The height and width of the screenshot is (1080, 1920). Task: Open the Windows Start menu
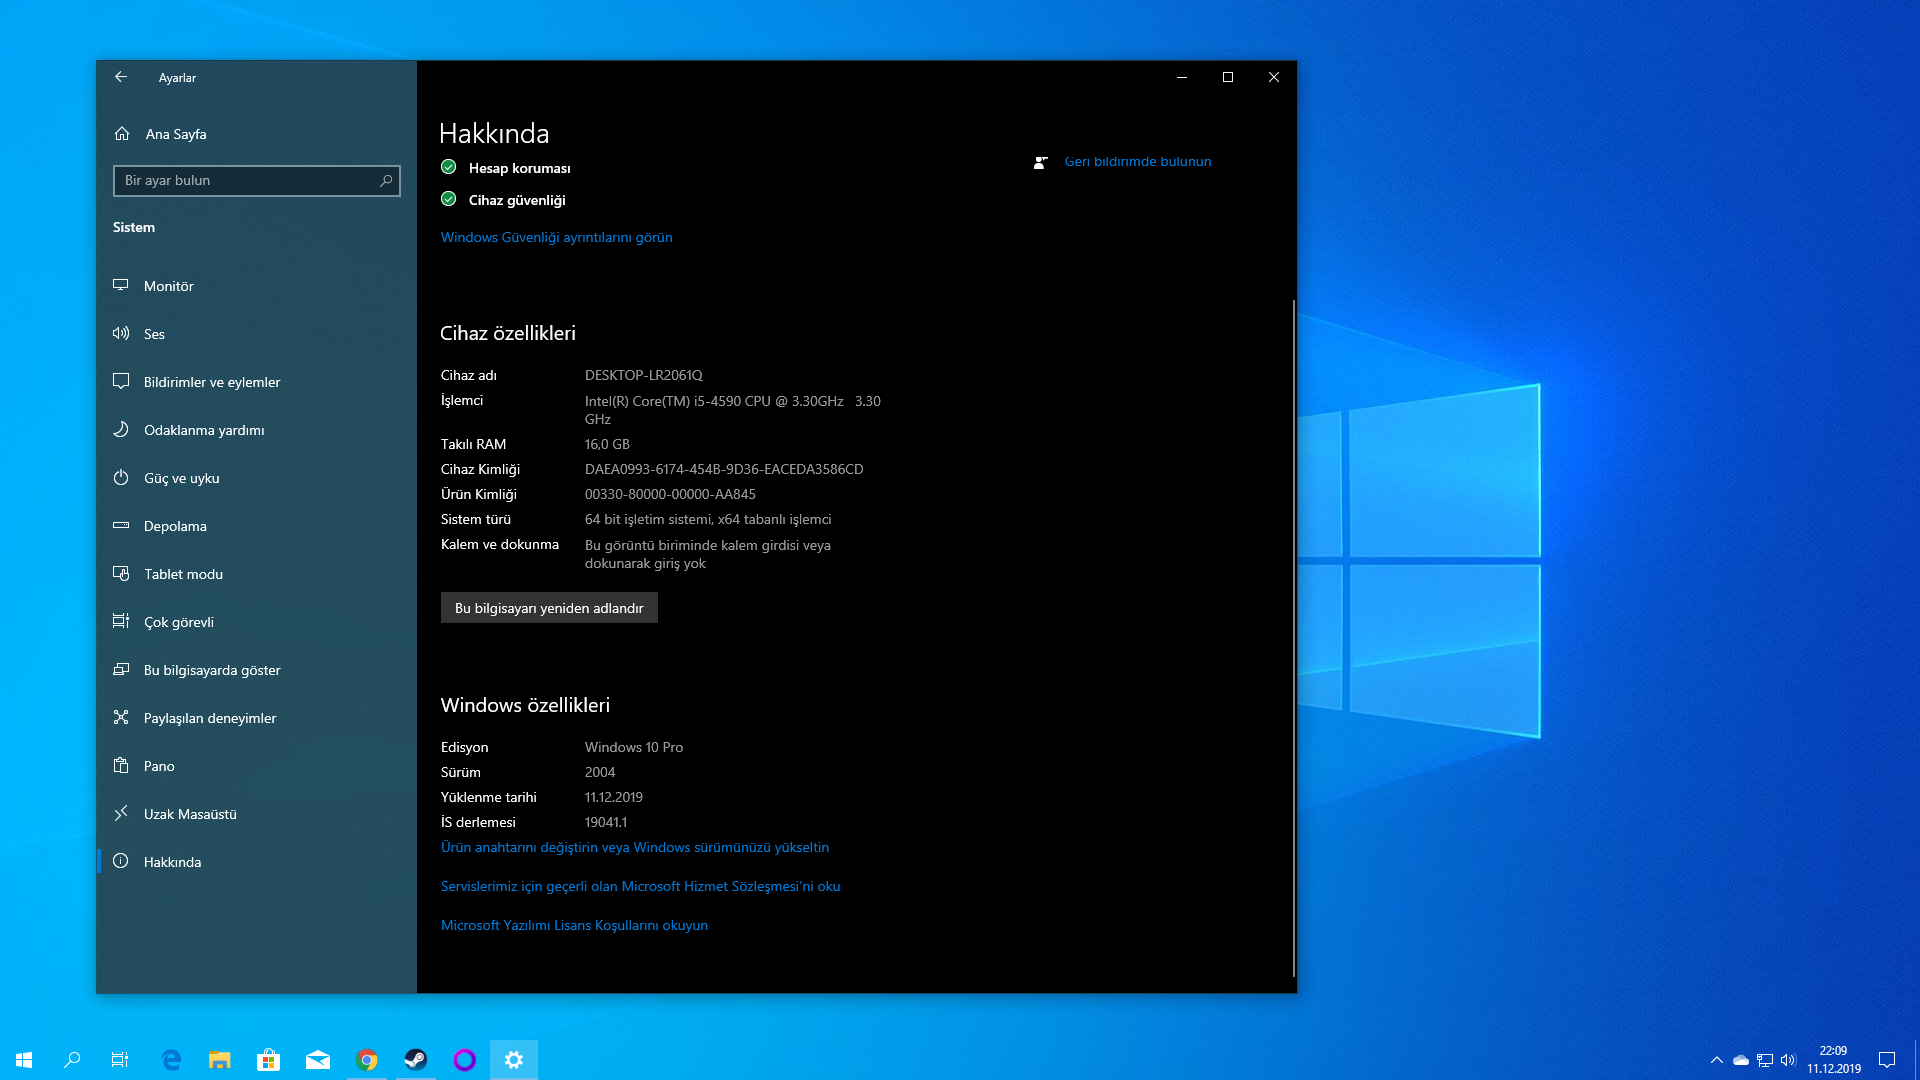click(24, 1060)
